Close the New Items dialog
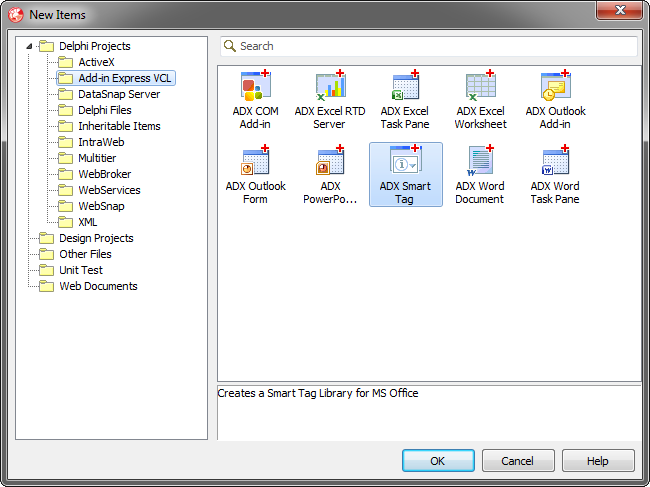650x487 pixels. (619, 10)
